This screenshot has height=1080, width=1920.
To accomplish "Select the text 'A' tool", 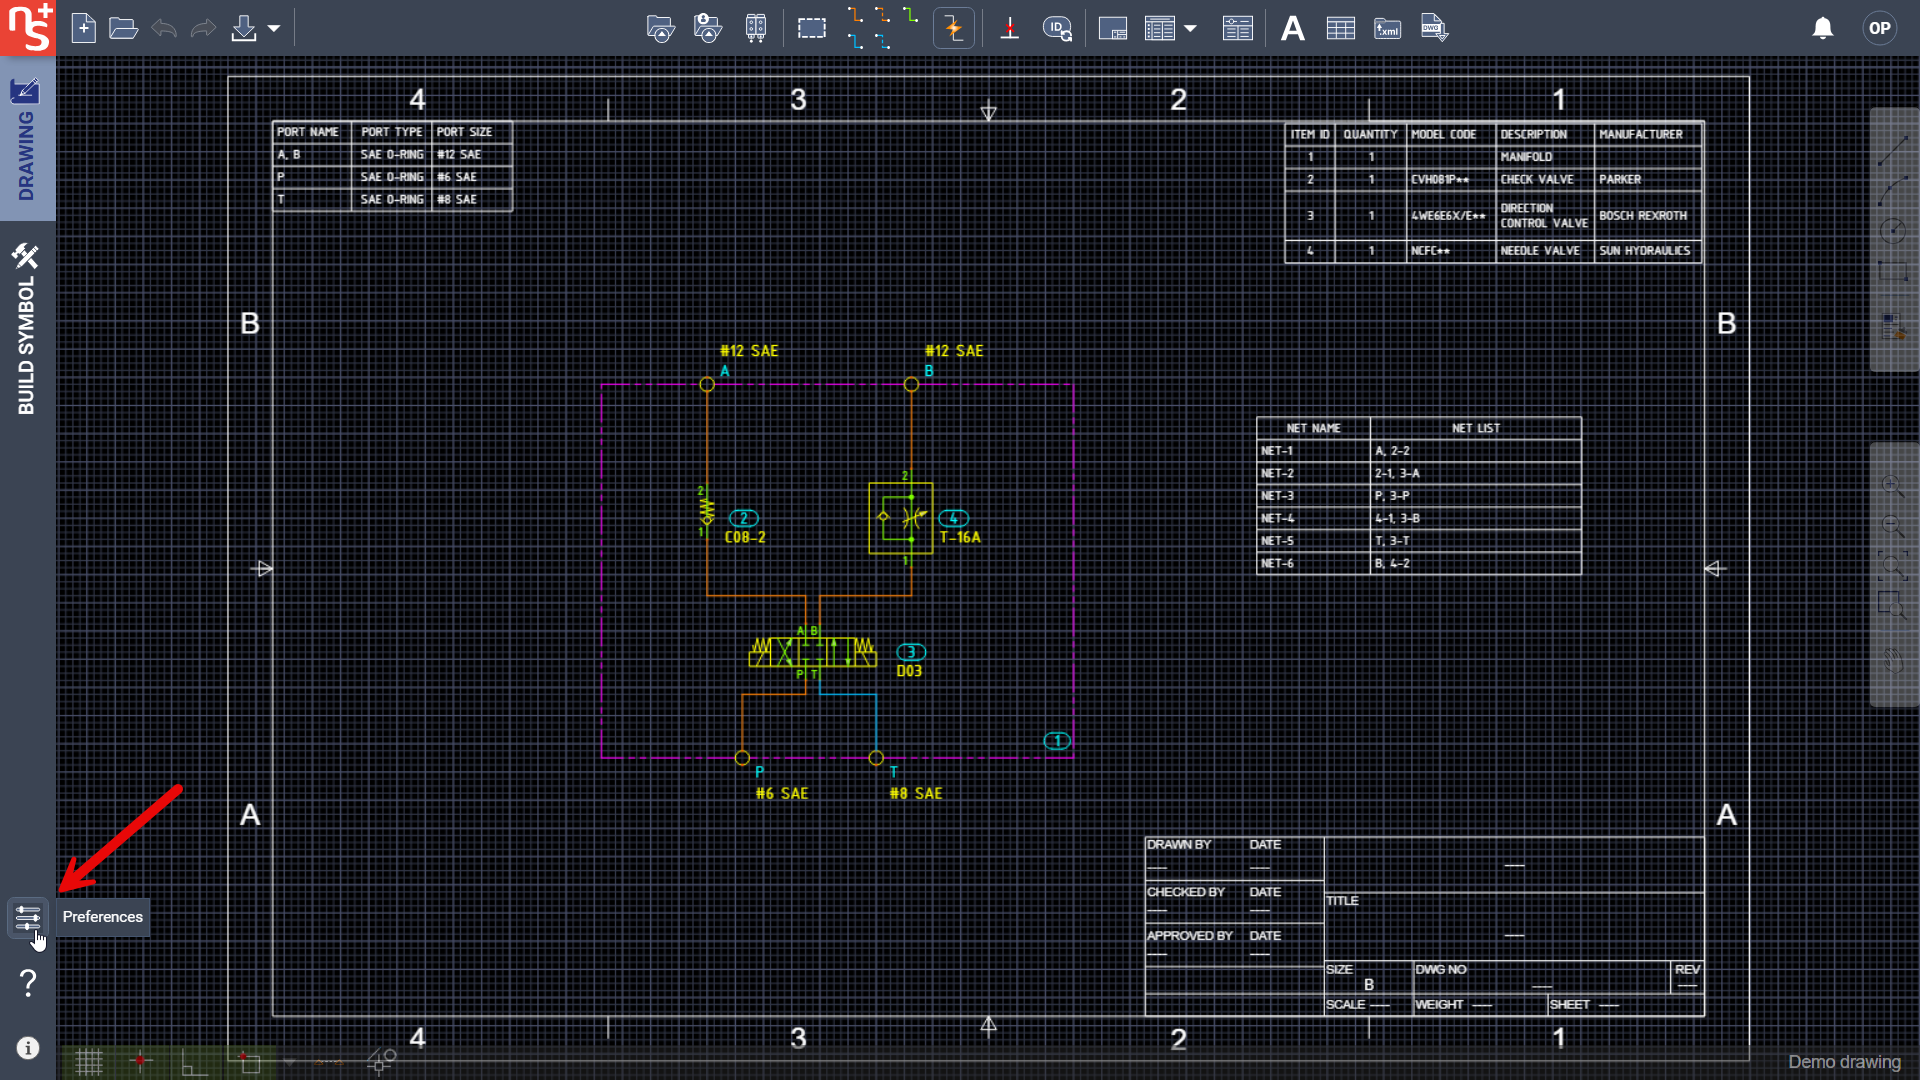I will 1292,28.
